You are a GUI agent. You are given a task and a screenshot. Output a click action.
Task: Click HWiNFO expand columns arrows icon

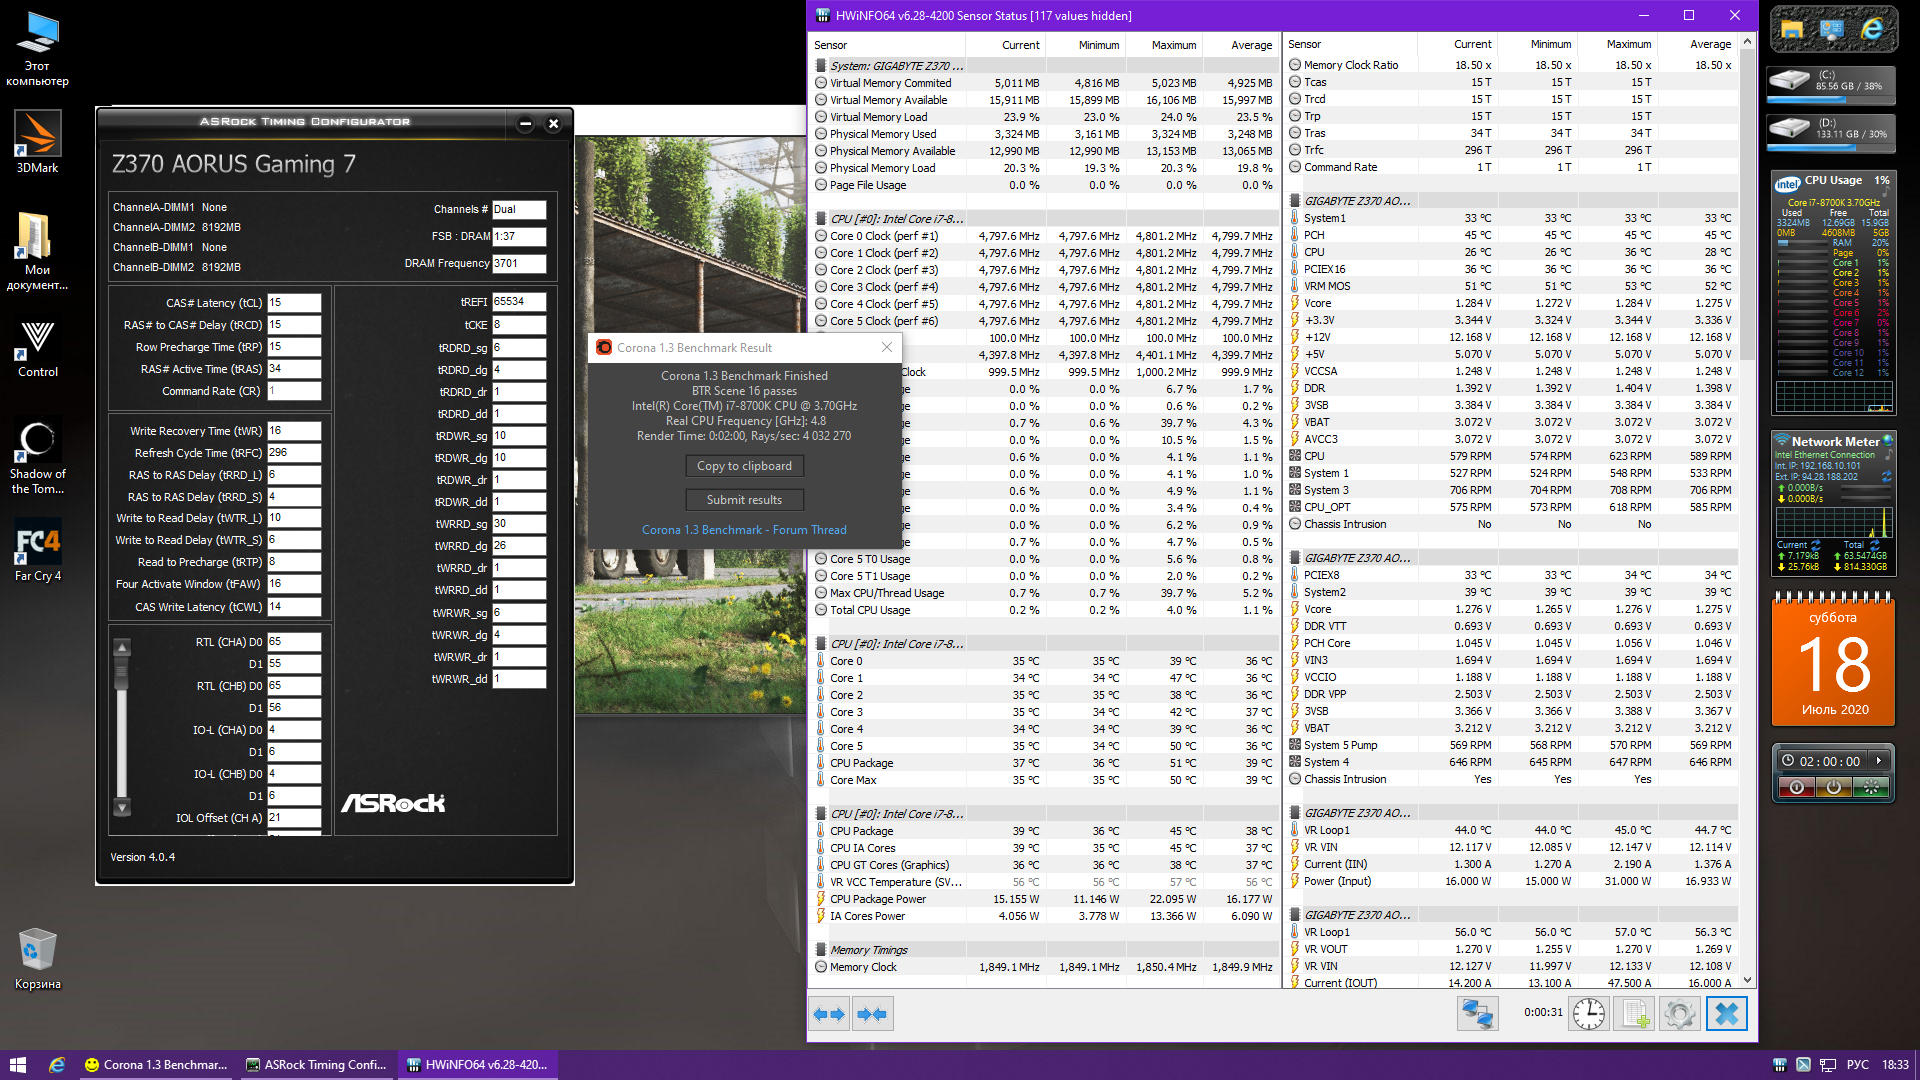(829, 1014)
